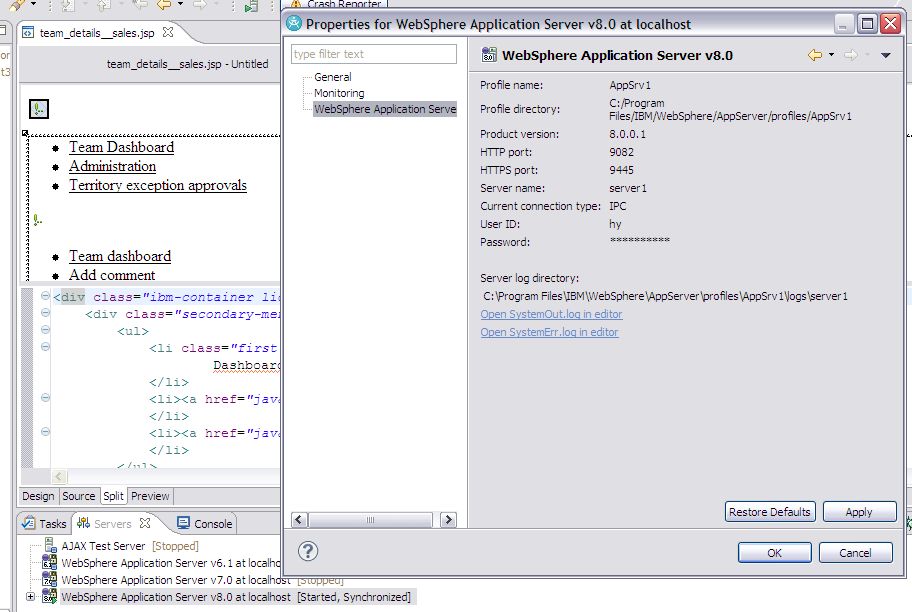The image size is (912, 612).
Task: Click the dialog forward arrow icon
Action: 850,55
